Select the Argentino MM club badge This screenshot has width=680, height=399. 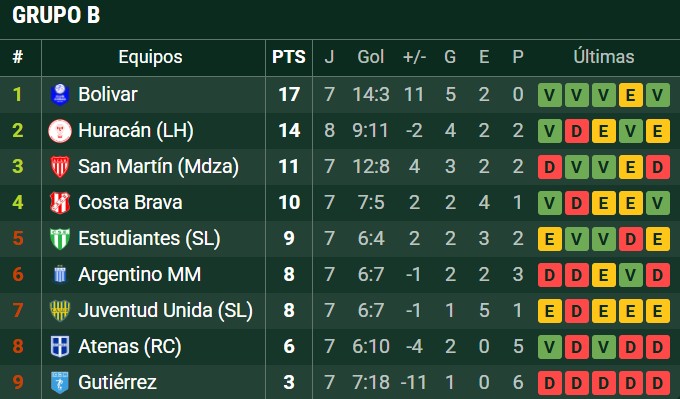tap(60, 275)
